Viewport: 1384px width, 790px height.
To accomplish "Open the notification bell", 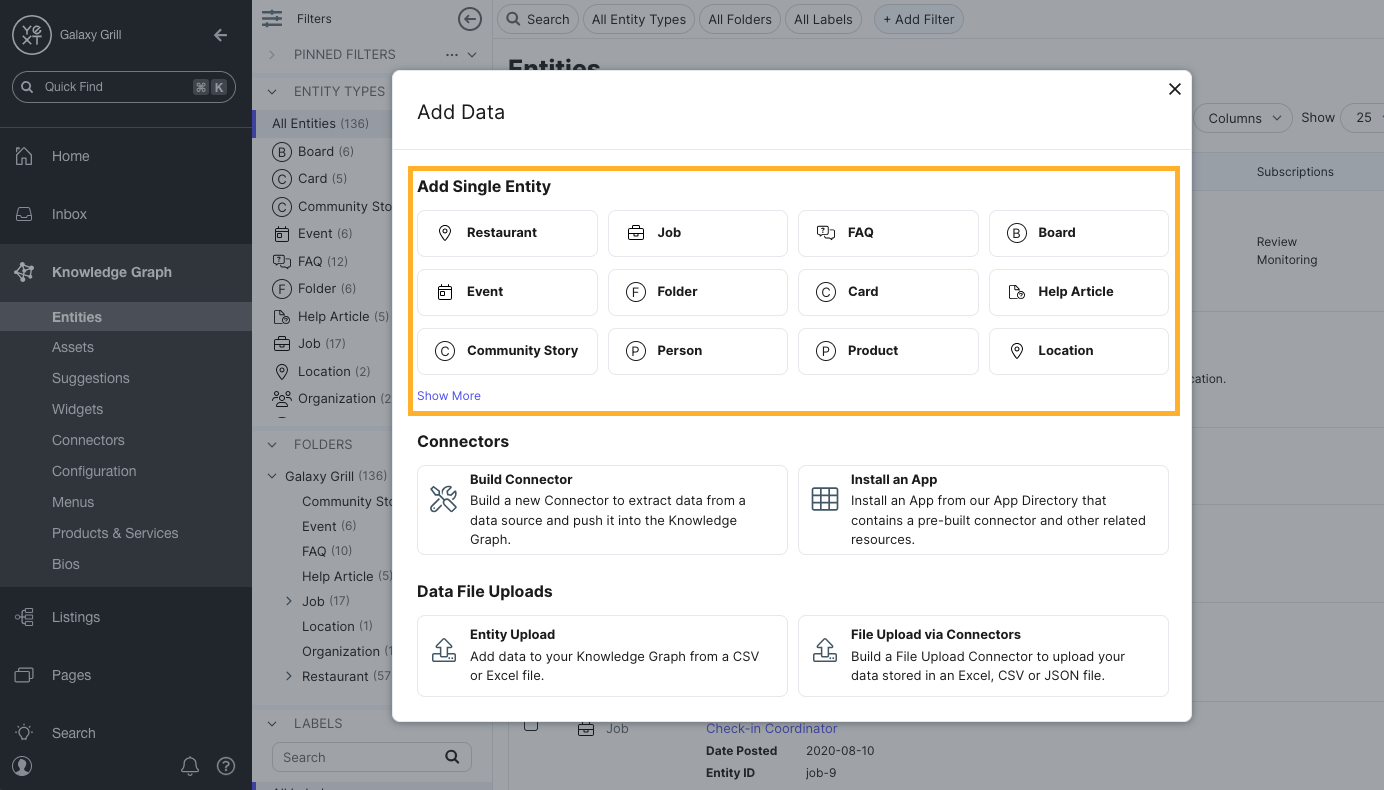I will click(x=190, y=766).
